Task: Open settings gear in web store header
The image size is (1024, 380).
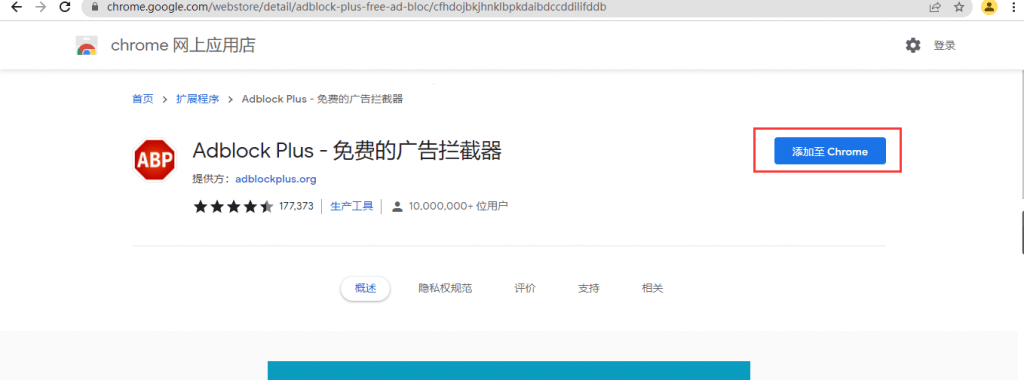Action: click(912, 46)
